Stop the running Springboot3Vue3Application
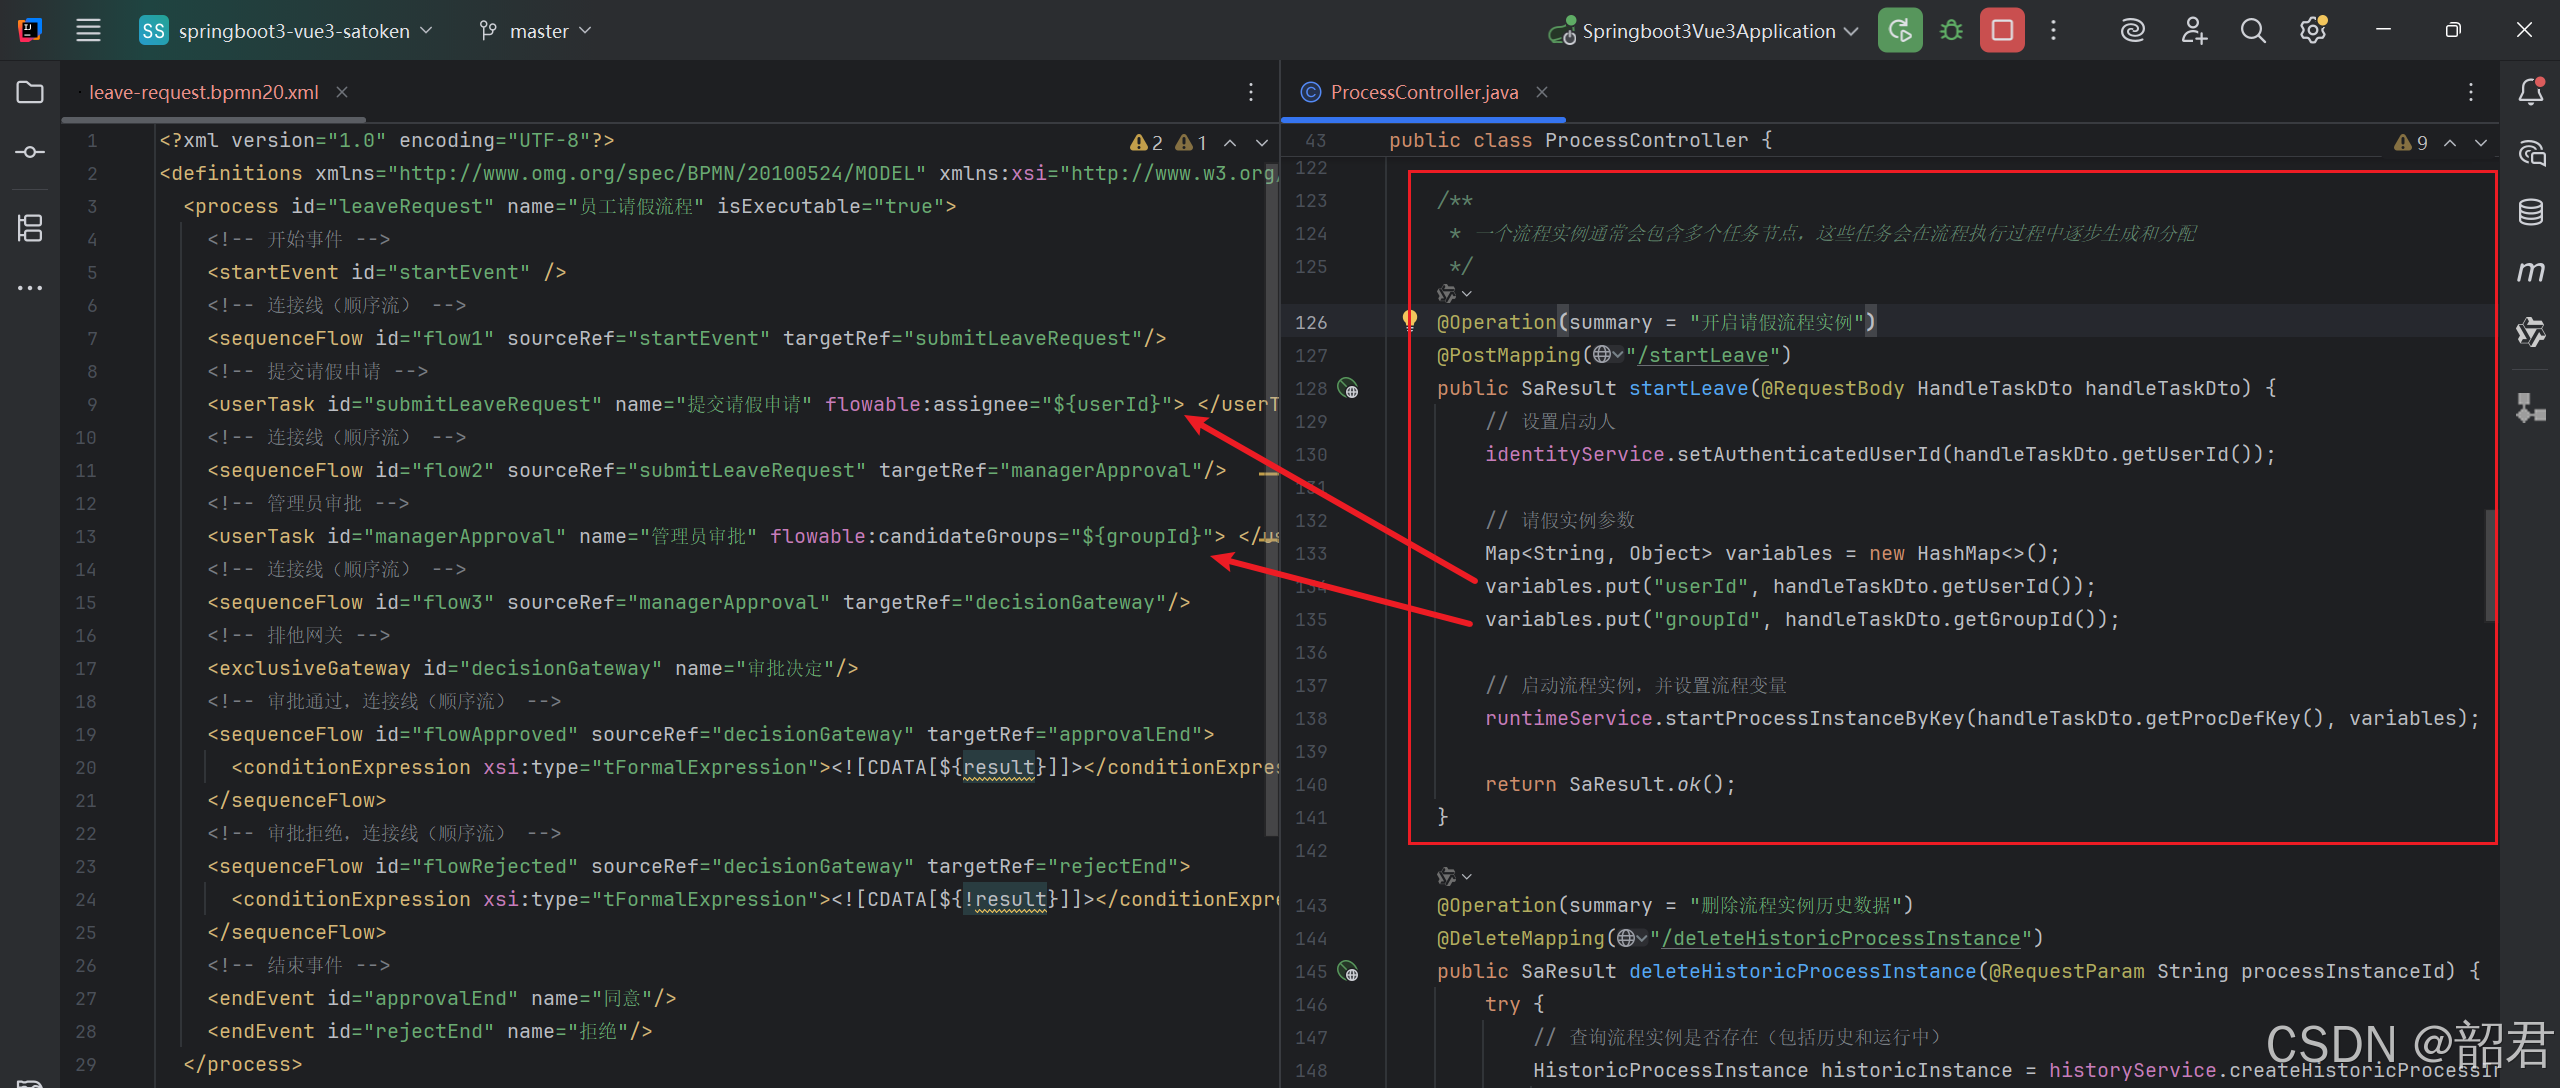Image resolution: width=2560 pixels, height=1088 pixels. (x=2002, y=31)
